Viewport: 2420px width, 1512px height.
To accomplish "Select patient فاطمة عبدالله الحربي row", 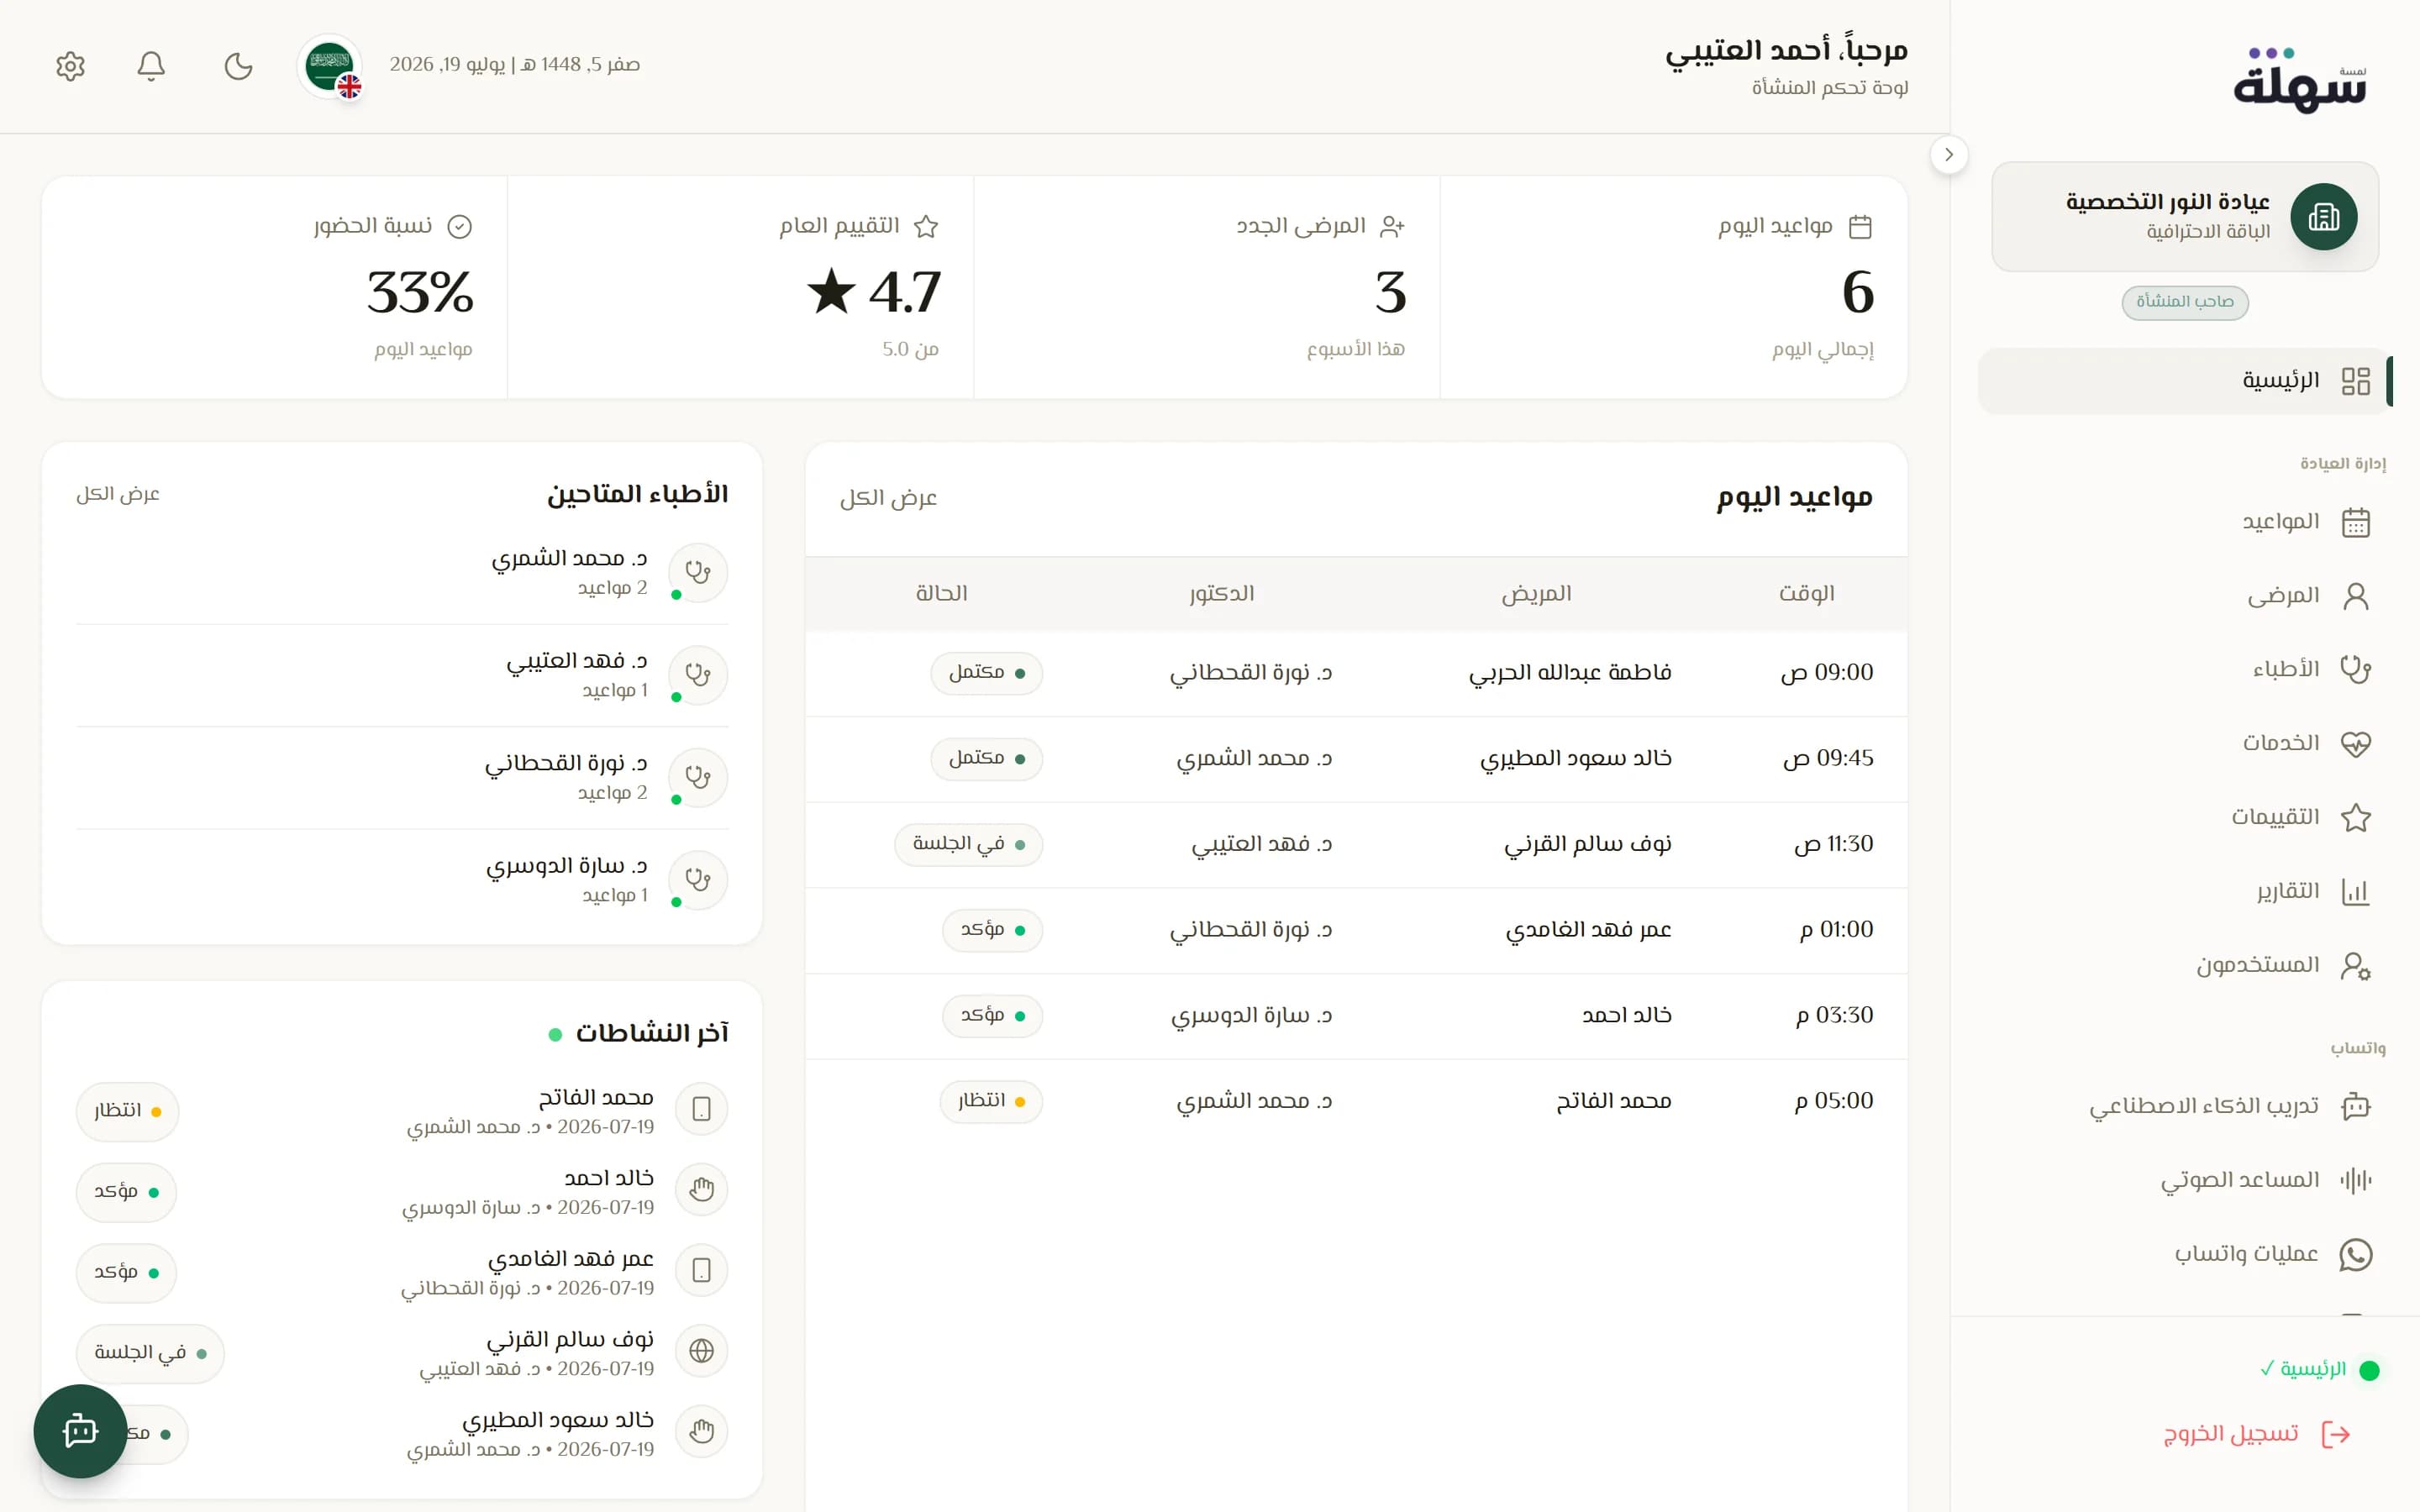I will (1356, 673).
